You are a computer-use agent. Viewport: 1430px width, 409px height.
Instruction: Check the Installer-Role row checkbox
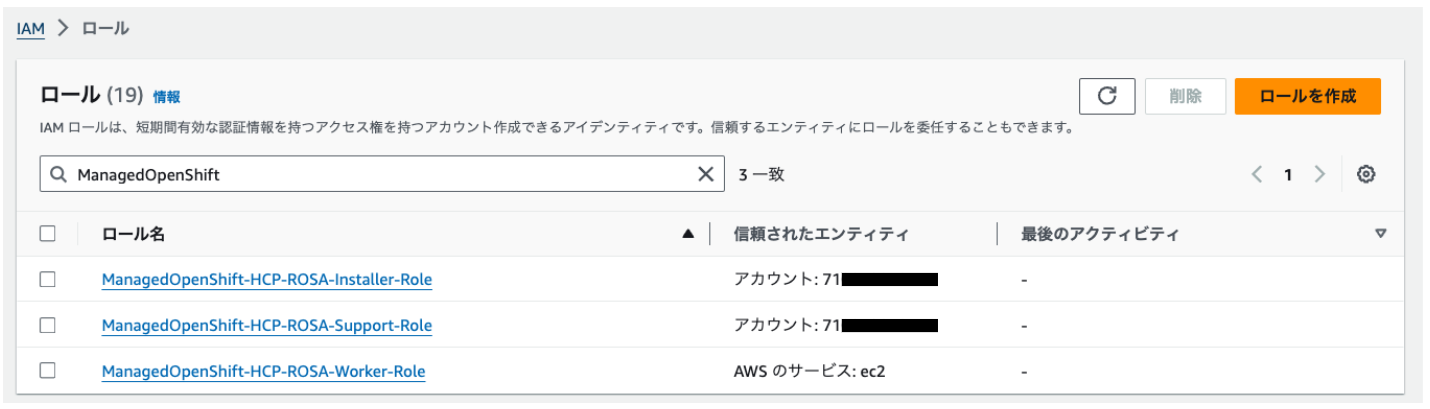click(47, 280)
